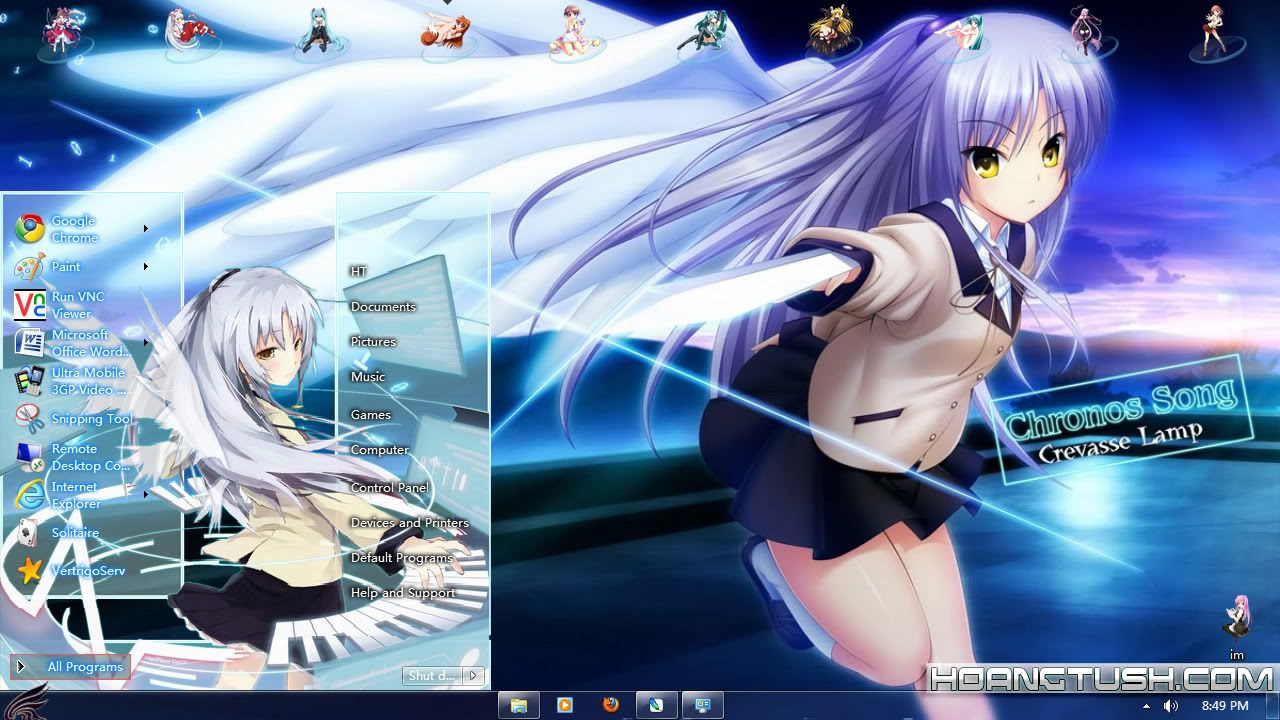The width and height of the screenshot is (1280, 720).
Task: Open Documents from Start menu
Action: pyautogui.click(x=383, y=307)
